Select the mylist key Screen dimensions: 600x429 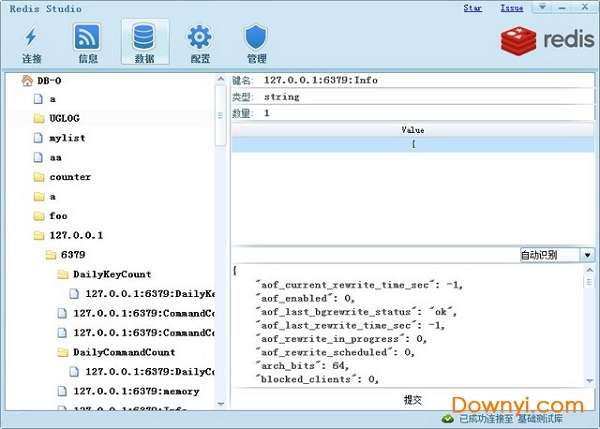67,138
